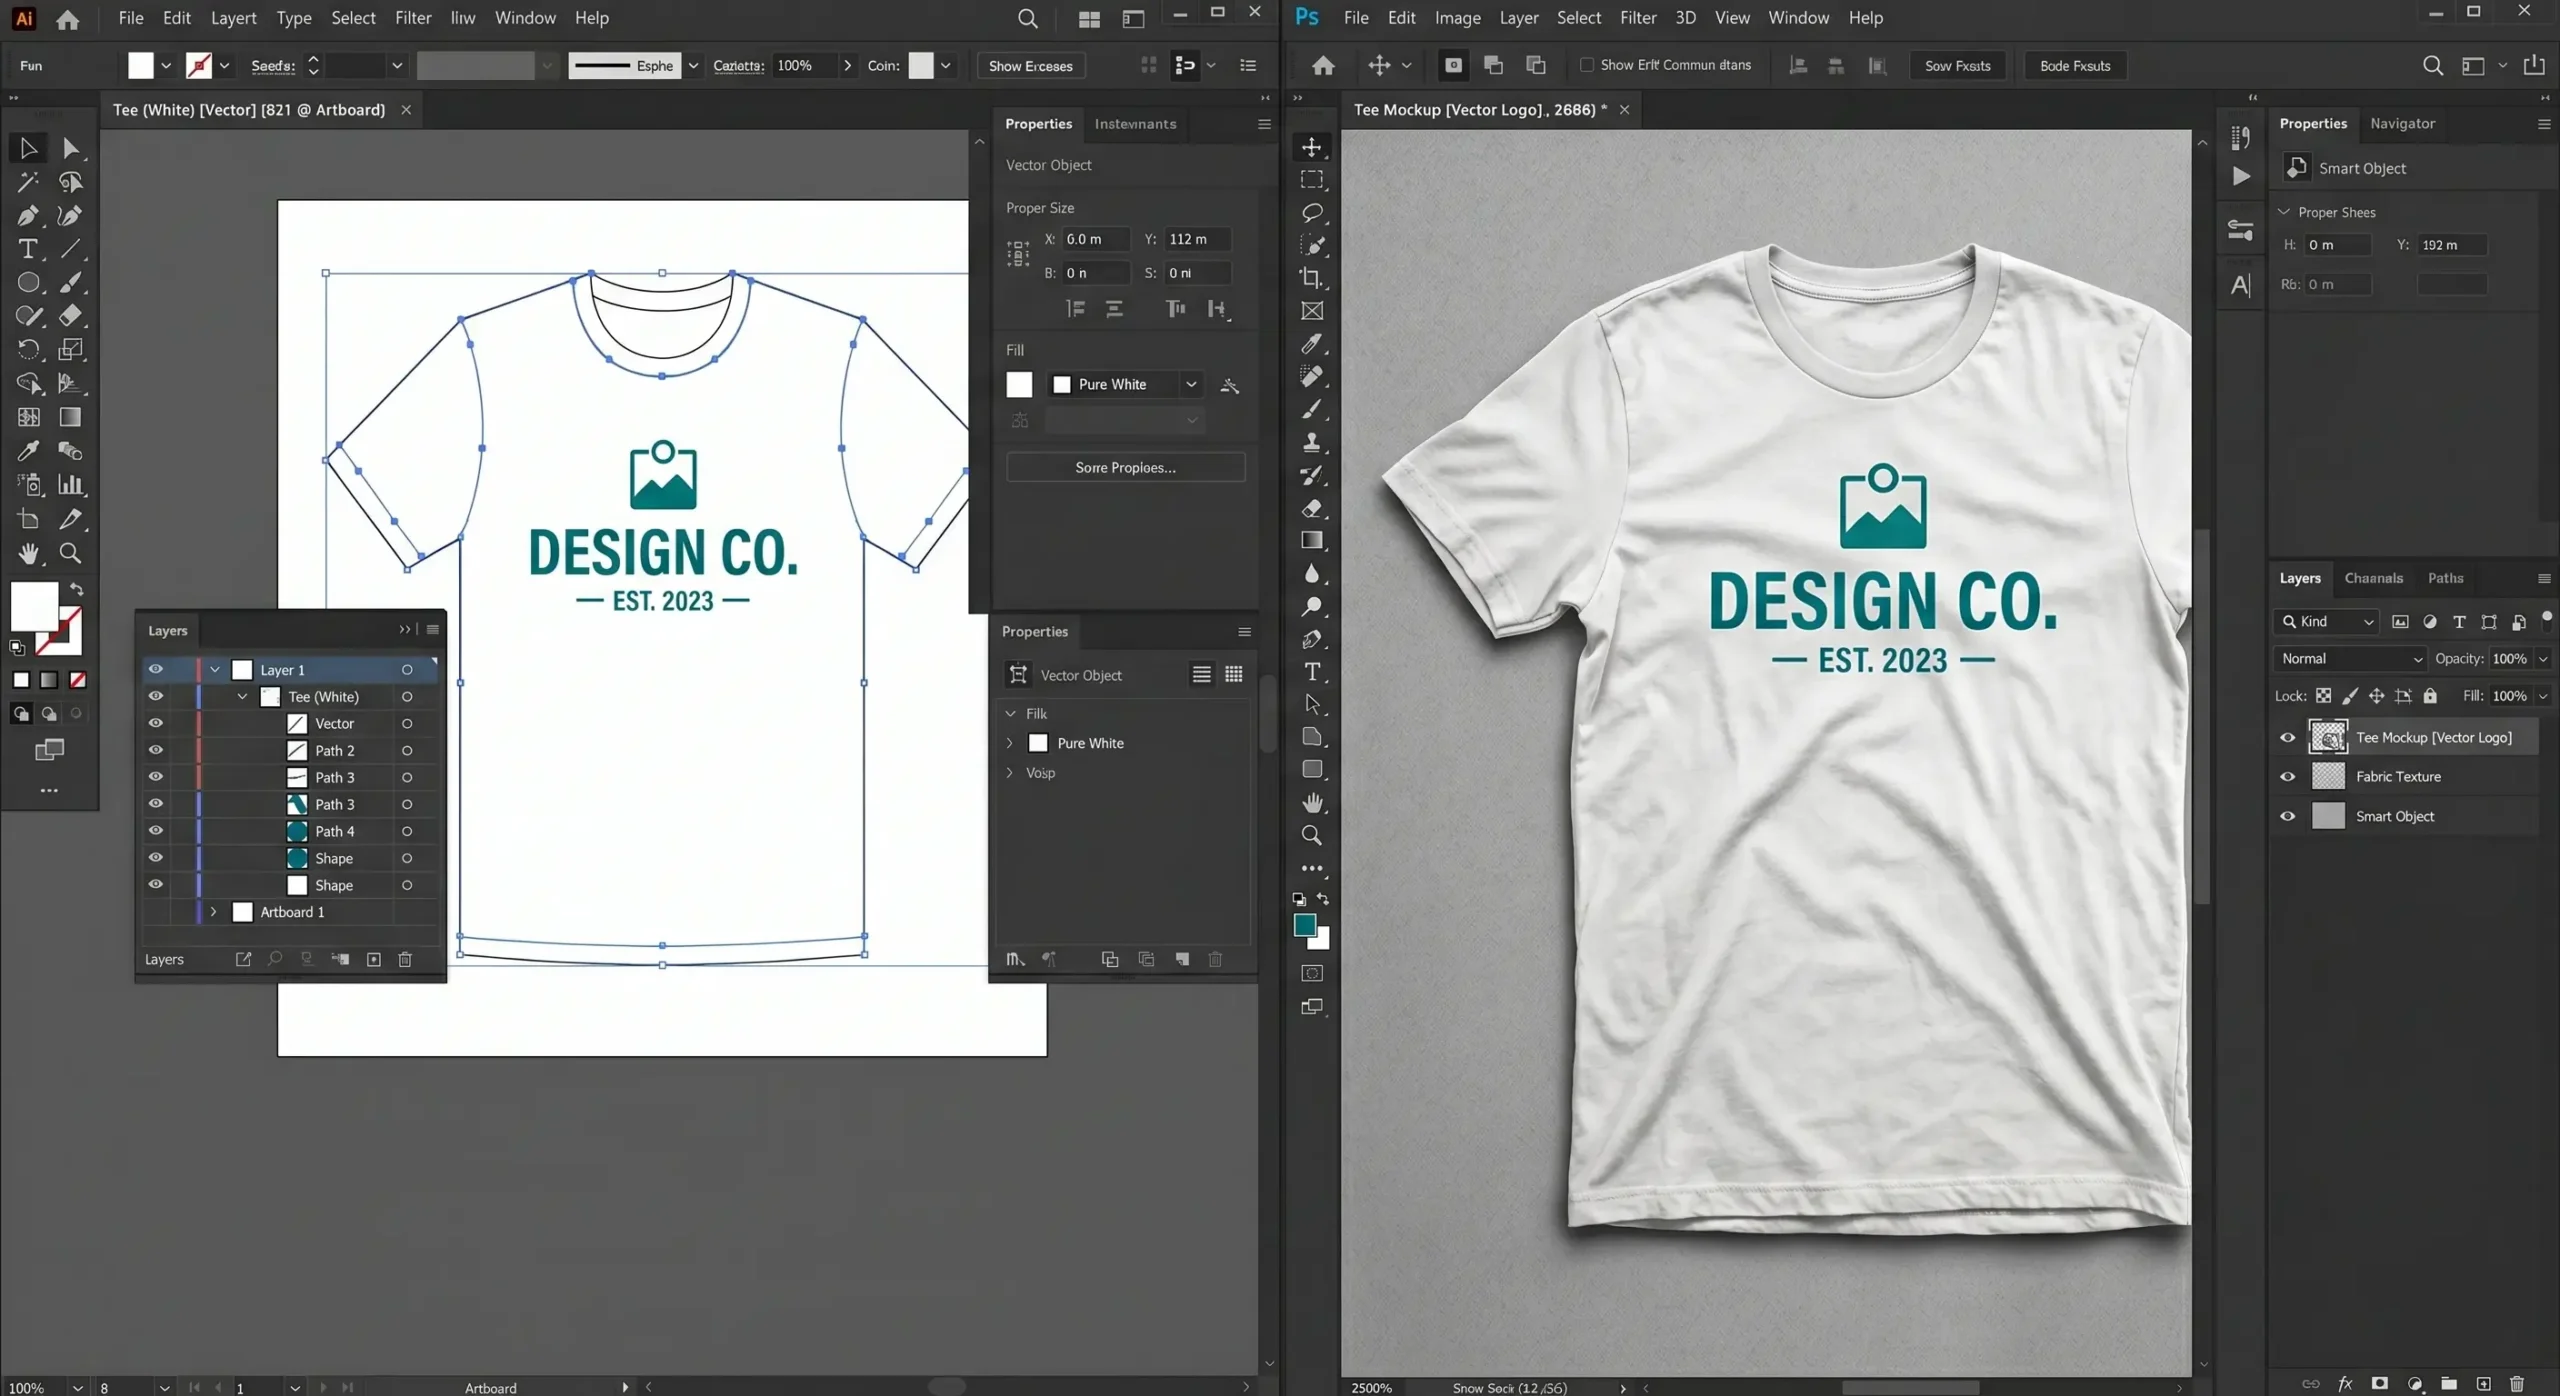Viewport: 2560px width, 1396px height.
Task: Pick the Photoshop Lasso tool
Action: click(1312, 213)
